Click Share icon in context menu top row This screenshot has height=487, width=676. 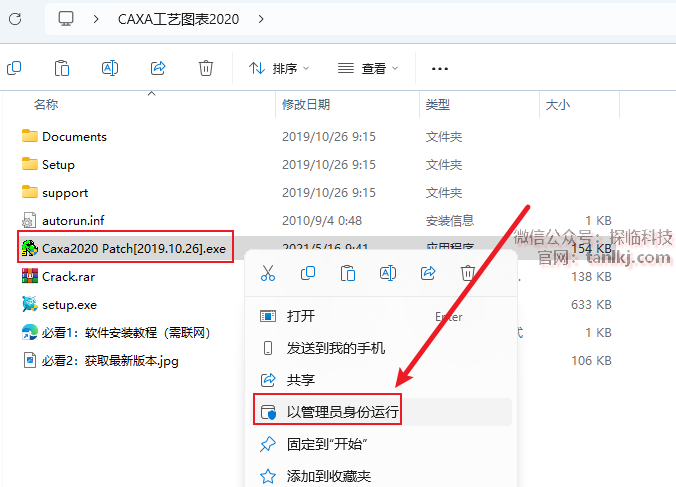(x=428, y=273)
